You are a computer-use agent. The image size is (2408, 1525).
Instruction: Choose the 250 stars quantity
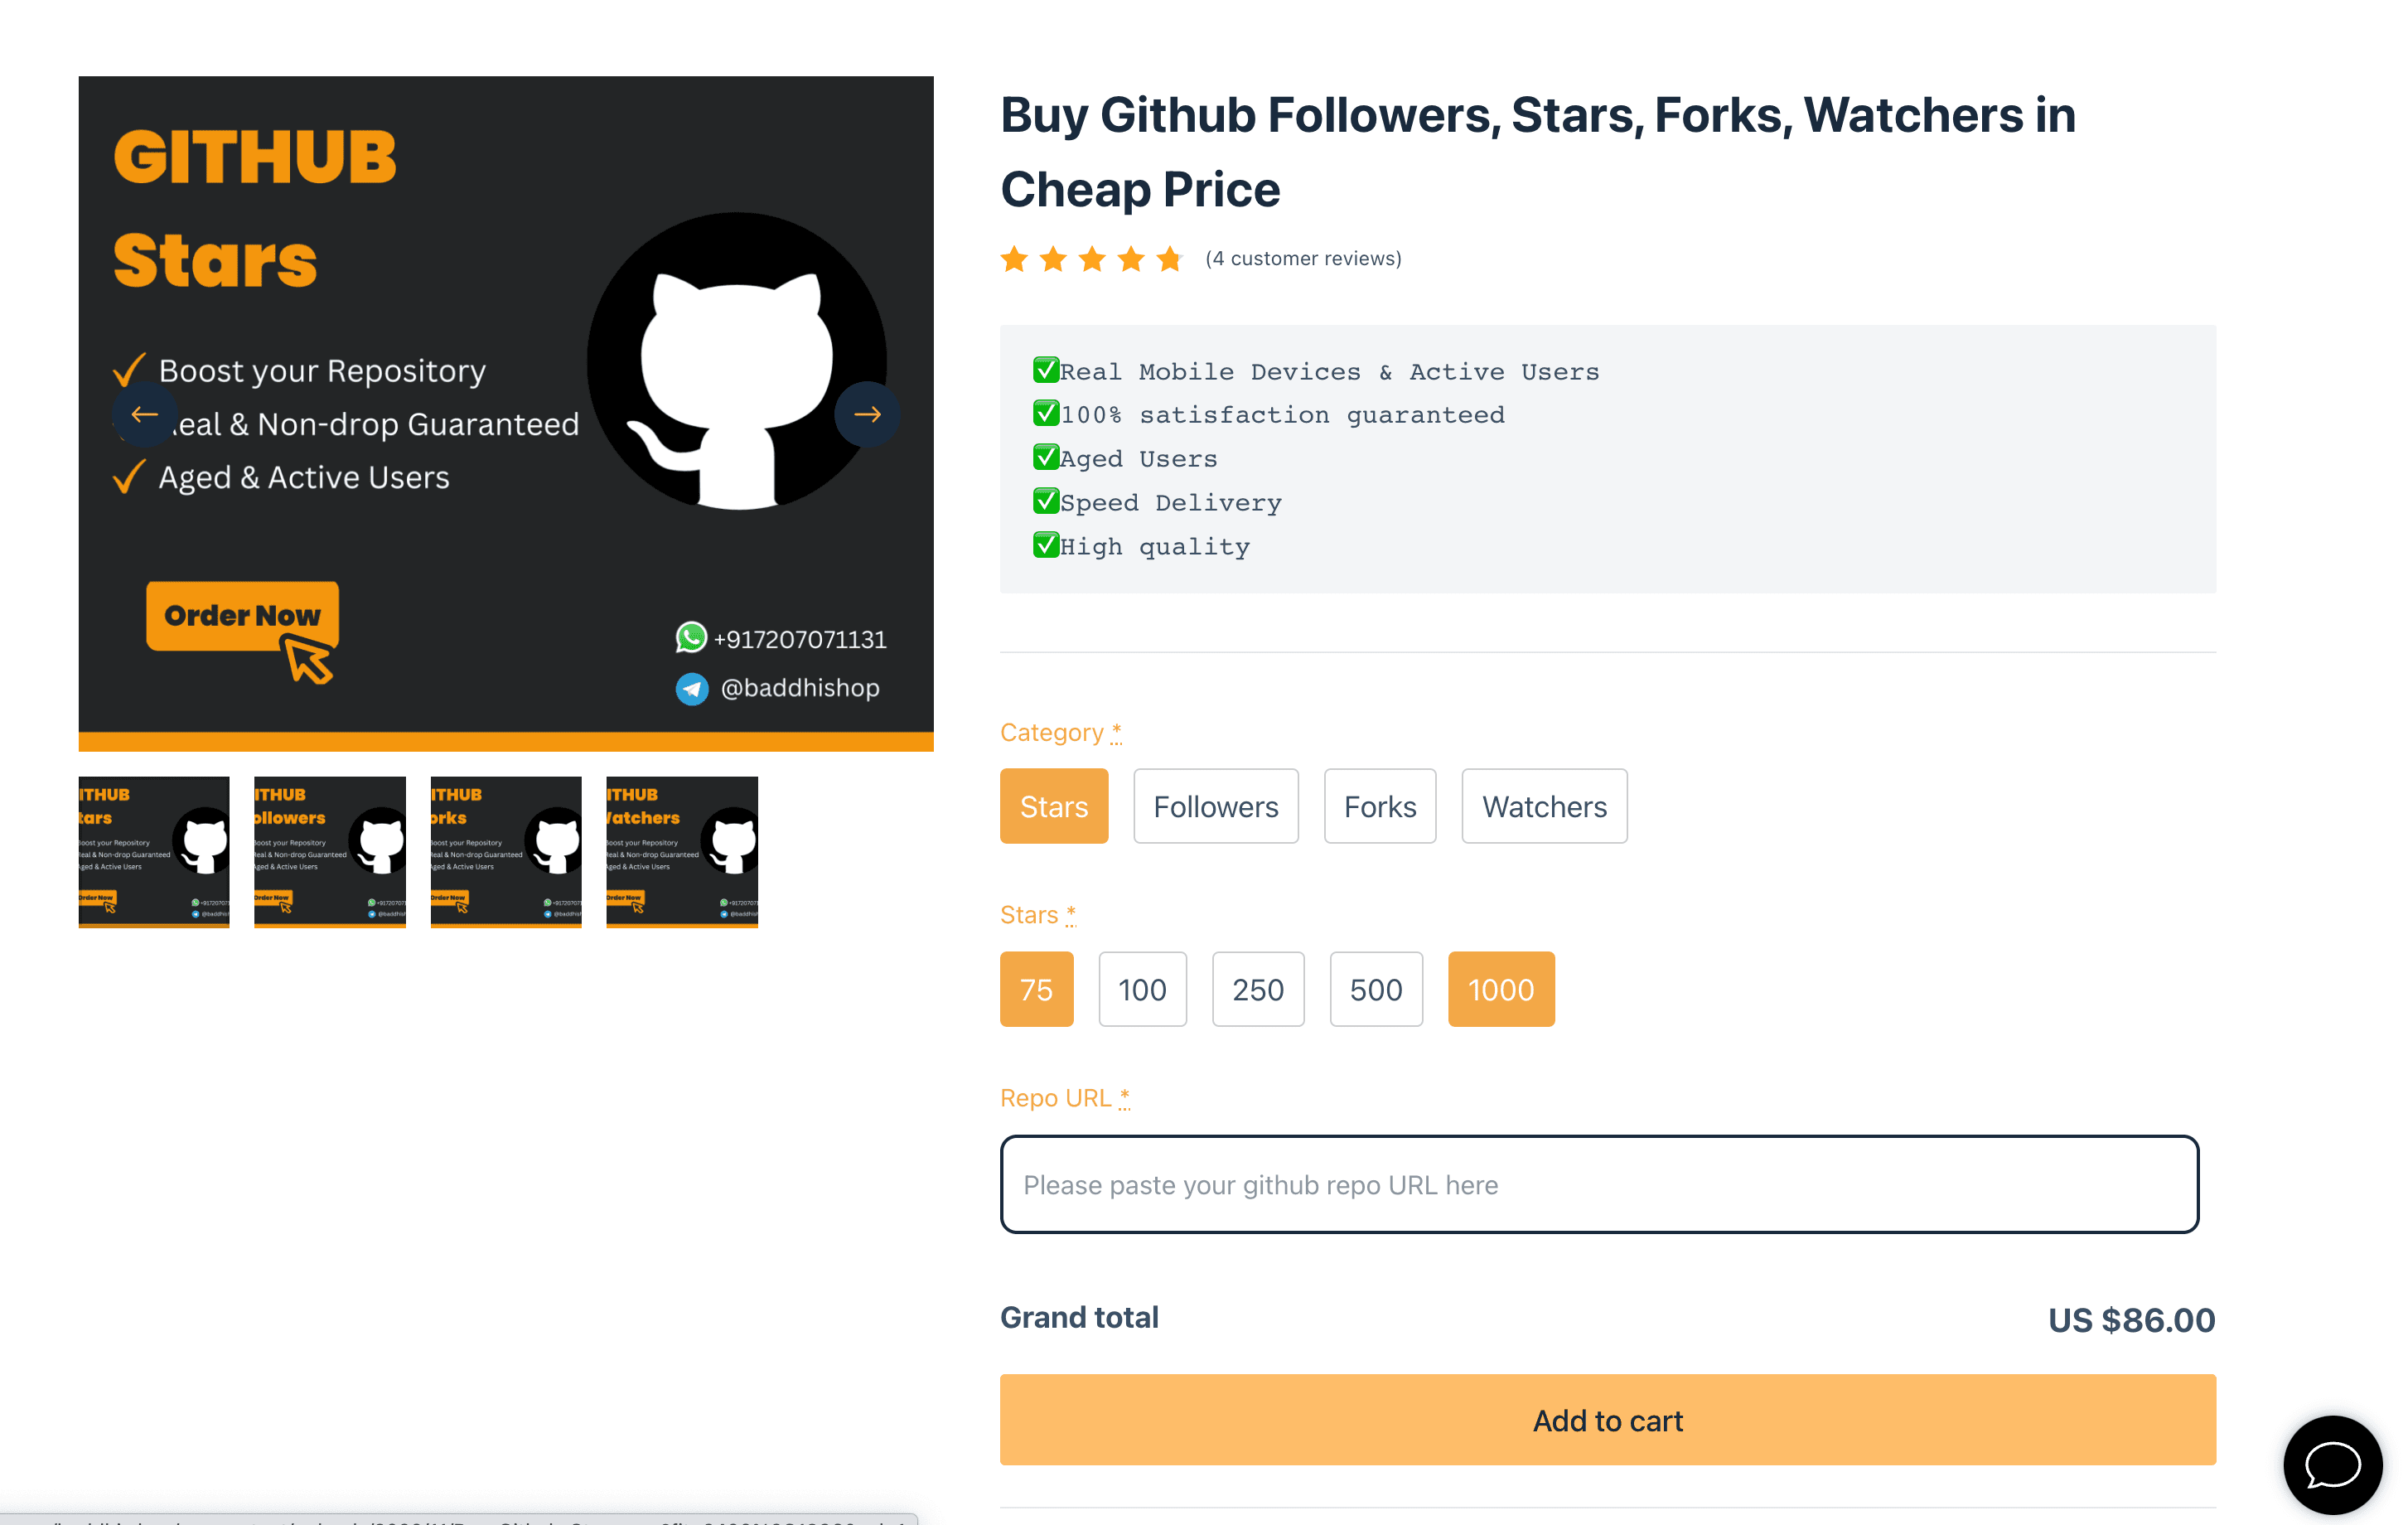pyautogui.click(x=1258, y=989)
